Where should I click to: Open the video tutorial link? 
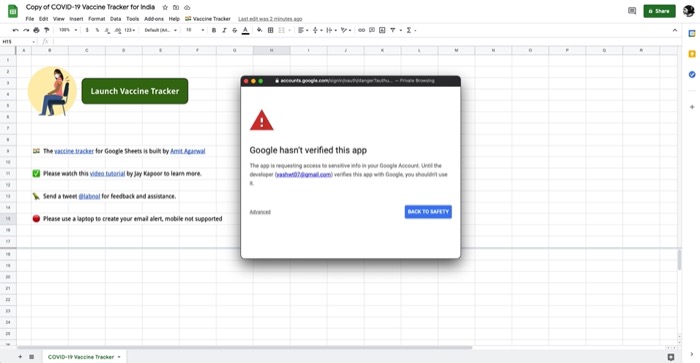point(108,173)
